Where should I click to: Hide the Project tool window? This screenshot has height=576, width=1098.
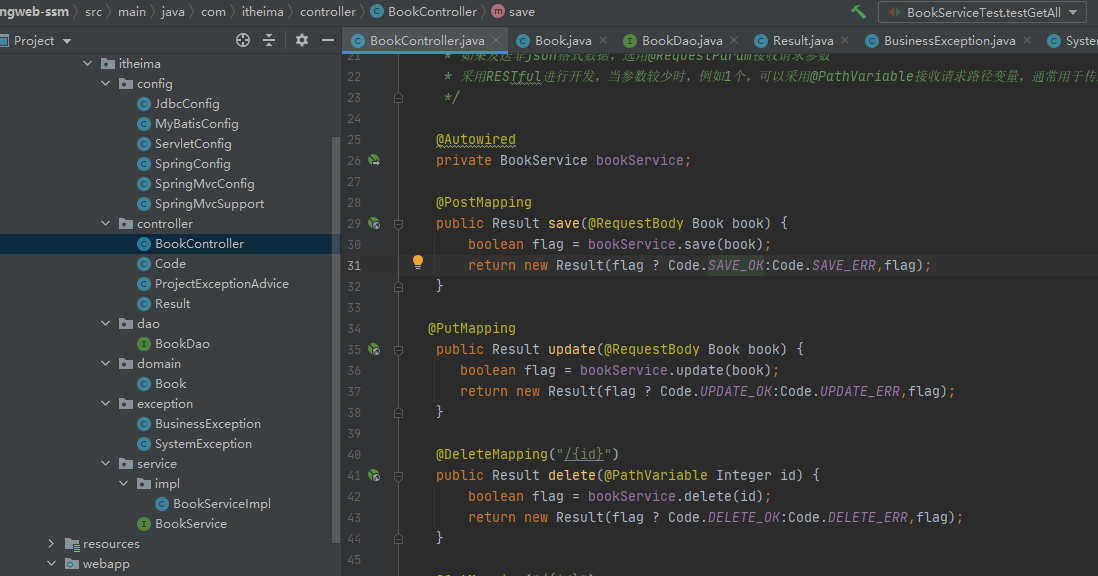tap(328, 40)
